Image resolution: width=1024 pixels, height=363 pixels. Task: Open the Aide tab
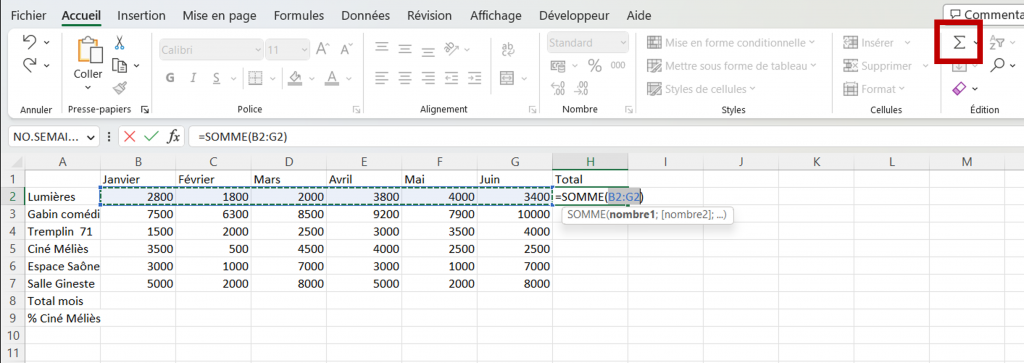click(x=639, y=15)
